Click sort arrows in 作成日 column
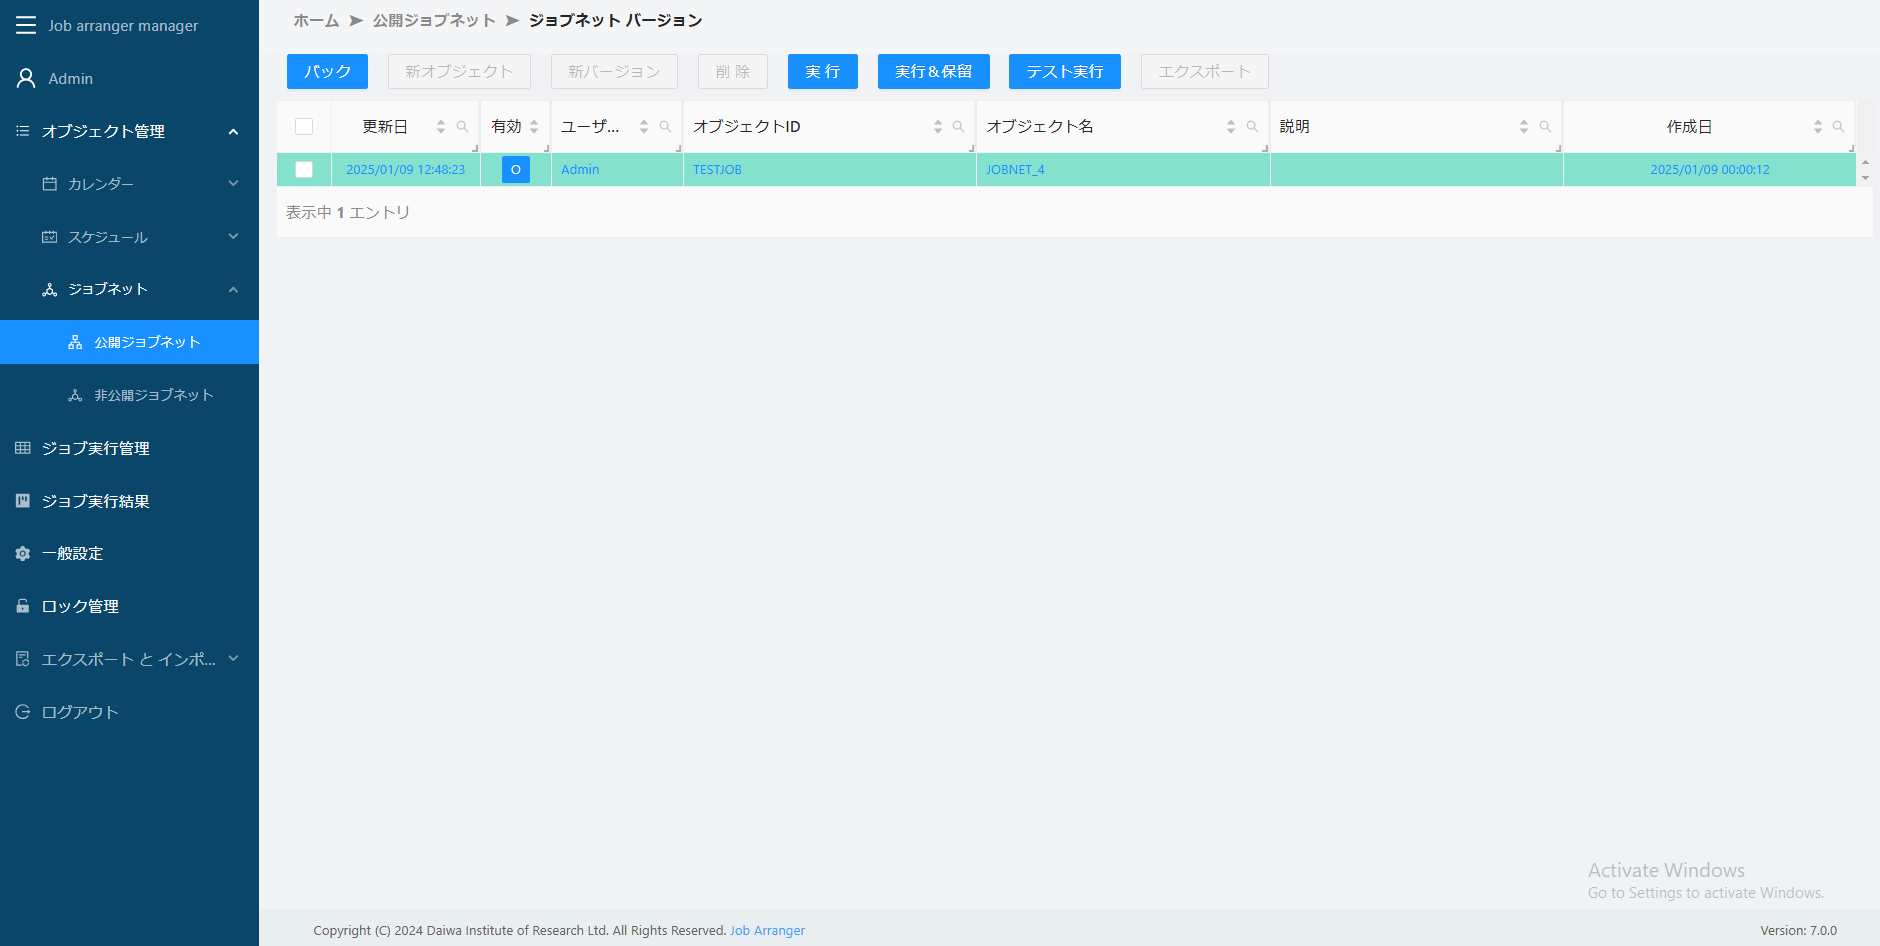The width and height of the screenshot is (1880, 946). pos(1817,127)
